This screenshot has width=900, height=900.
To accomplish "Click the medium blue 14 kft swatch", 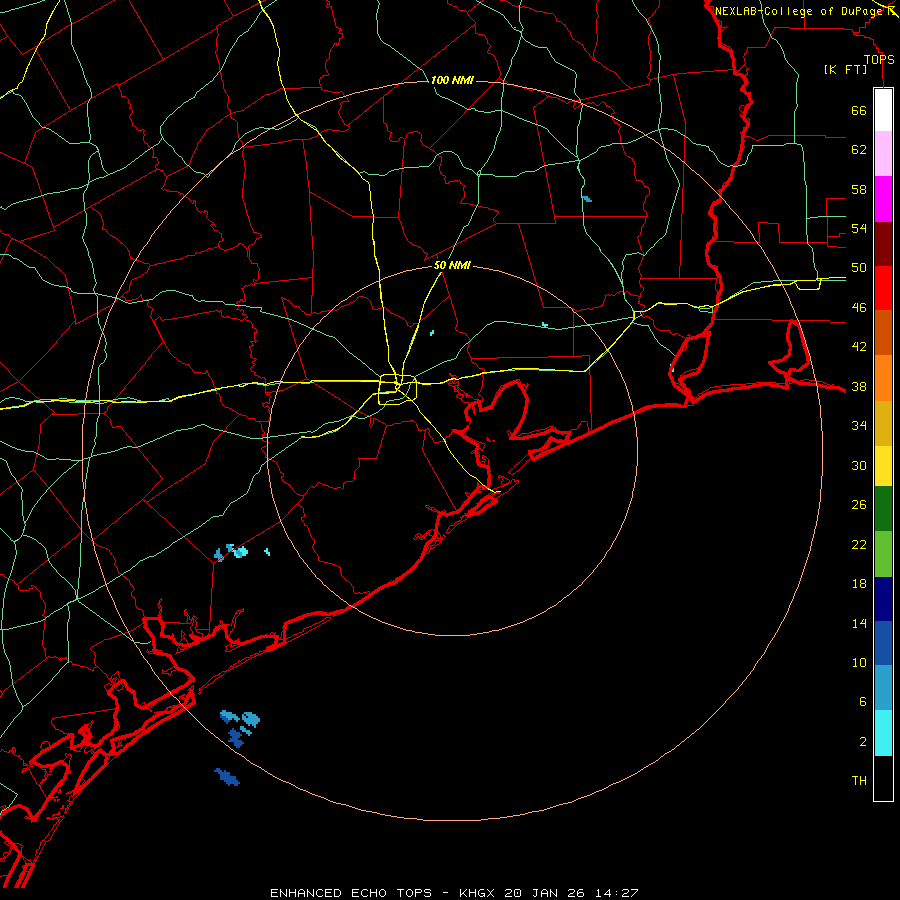I will 883,643.
